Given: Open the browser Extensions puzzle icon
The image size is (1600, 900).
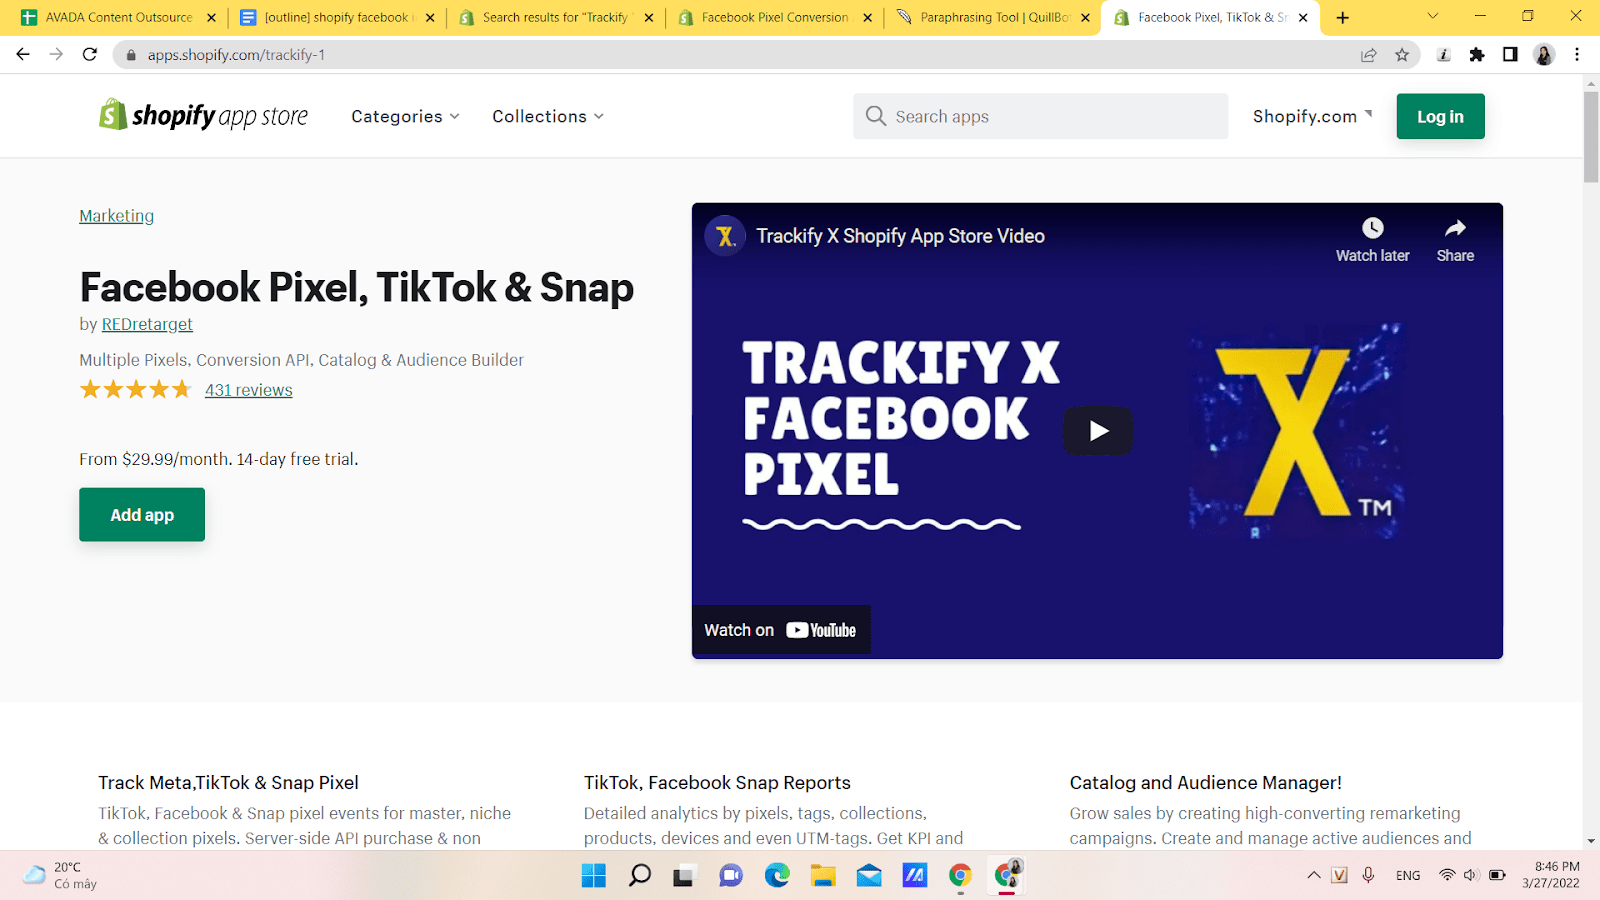Looking at the screenshot, I should point(1476,55).
